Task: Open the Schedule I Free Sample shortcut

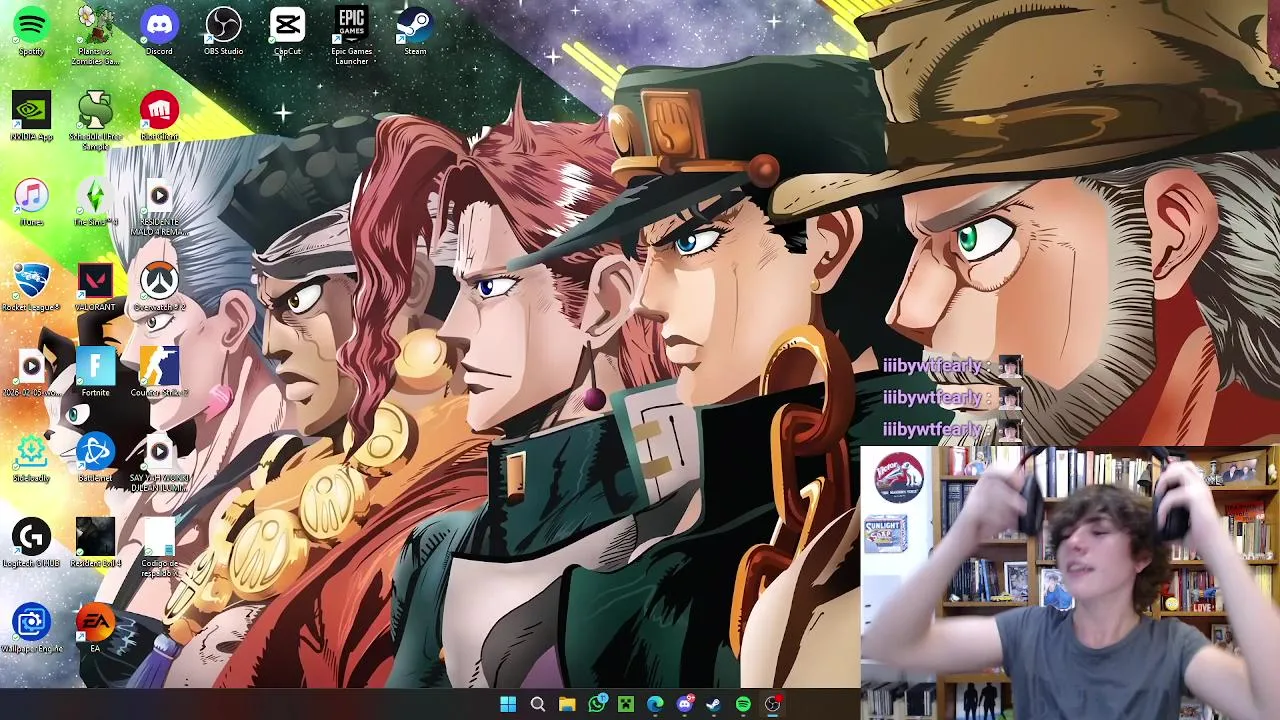Action: (95, 121)
